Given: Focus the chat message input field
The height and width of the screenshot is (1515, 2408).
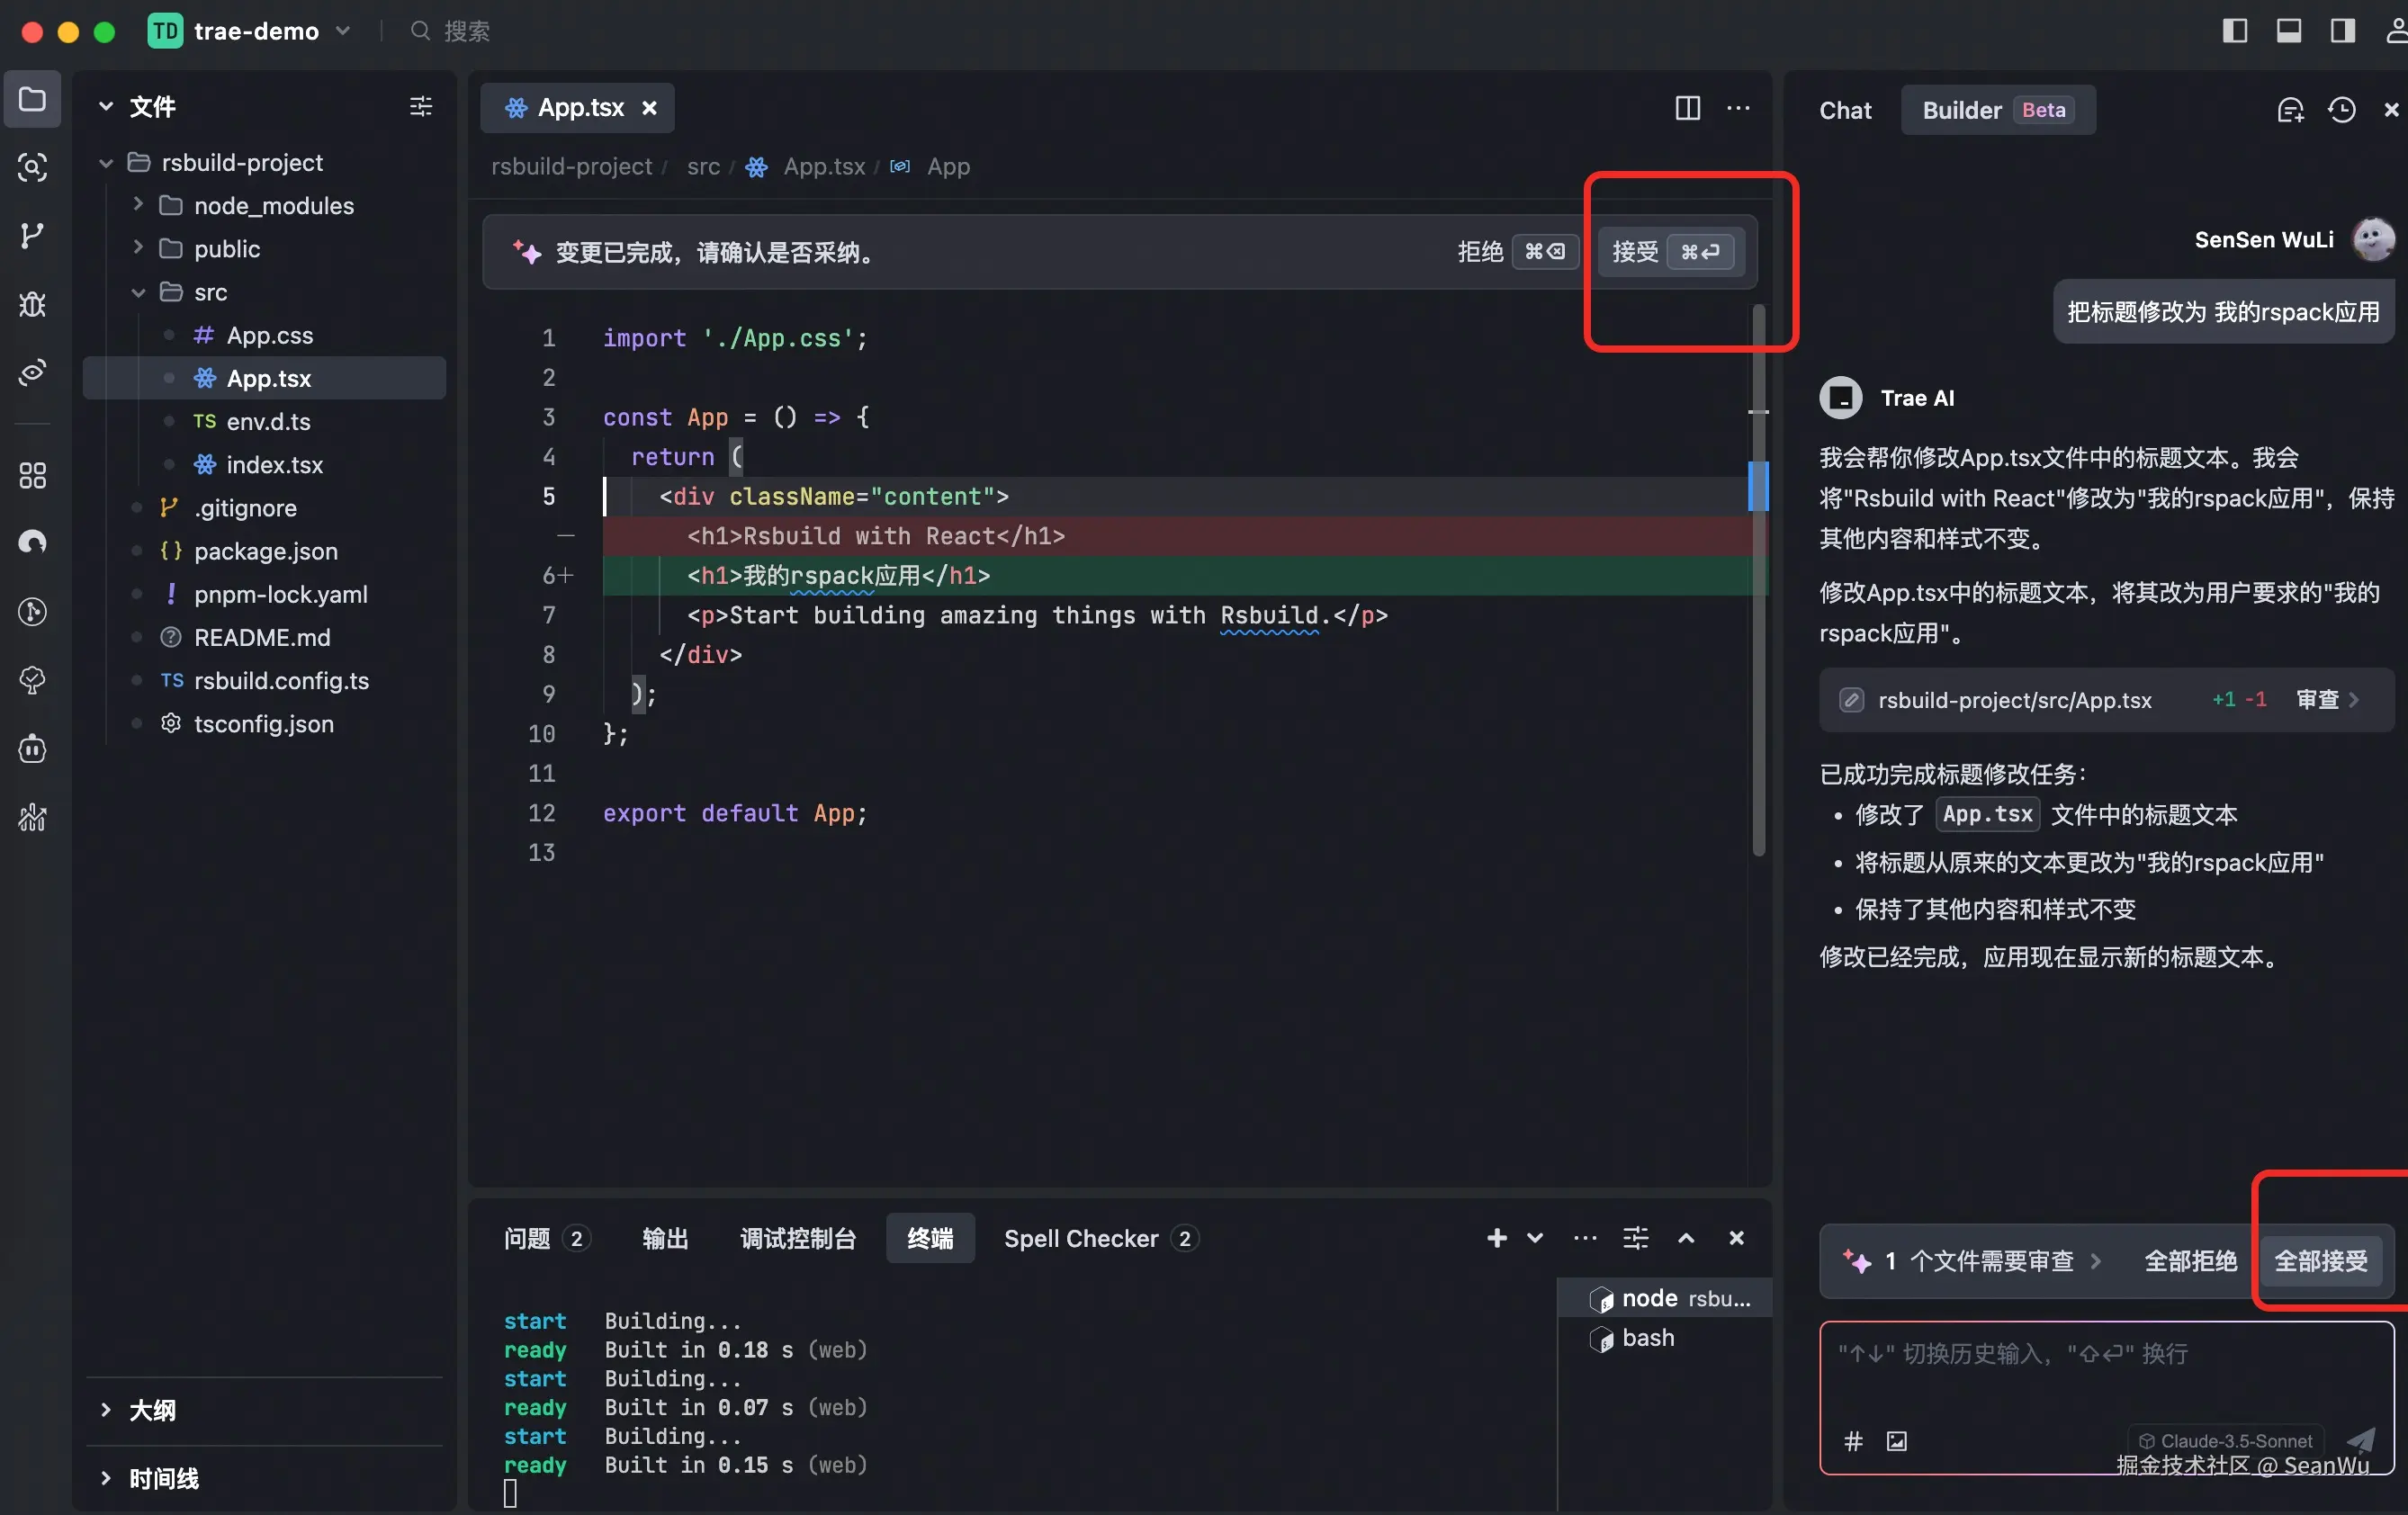Looking at the screenshot, I should [2100, 1380].
